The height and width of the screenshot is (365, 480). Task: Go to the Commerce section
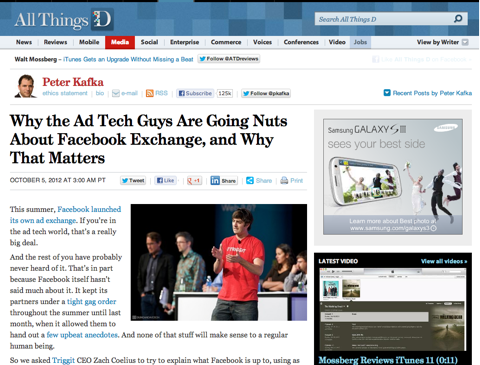[x=226, y=42]
